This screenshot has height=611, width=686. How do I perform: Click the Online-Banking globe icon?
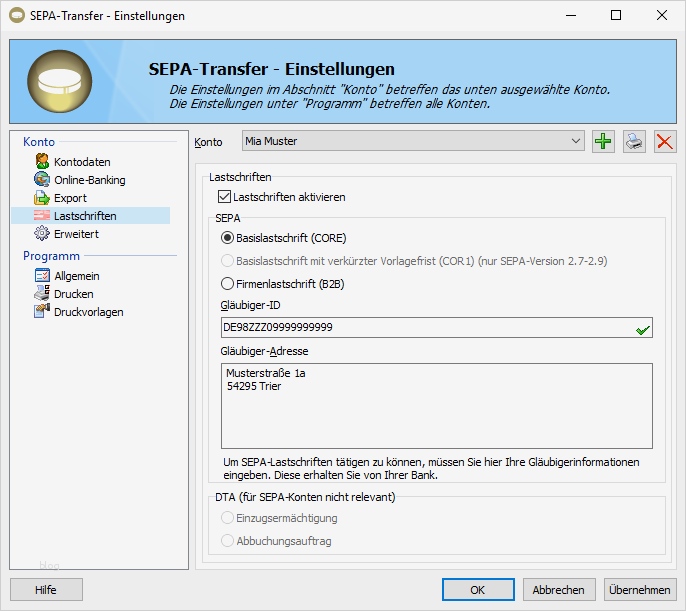42,179
